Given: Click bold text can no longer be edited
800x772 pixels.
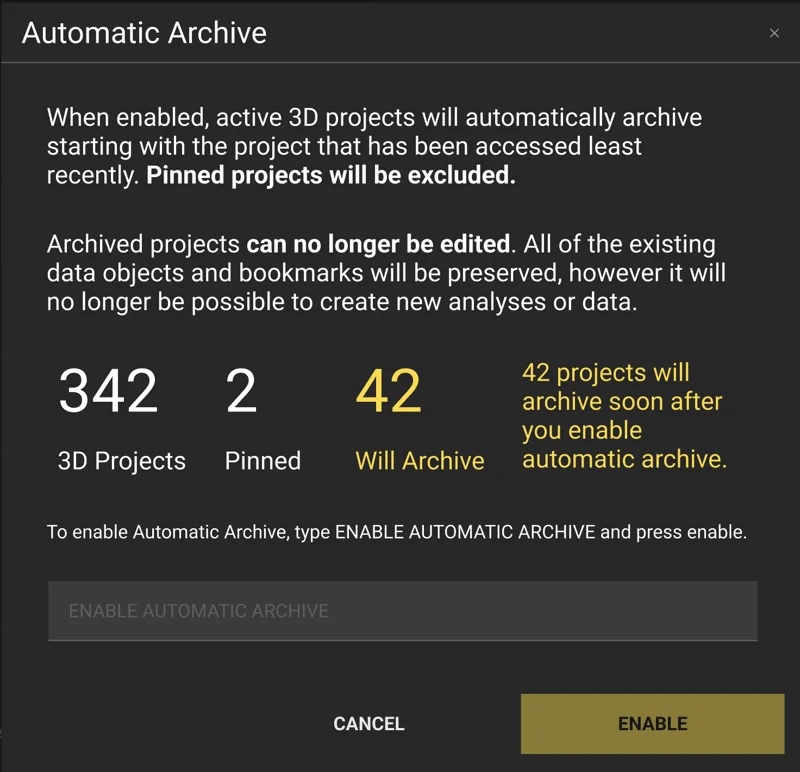Looking at the screenshot, I should tap(378, 244).
